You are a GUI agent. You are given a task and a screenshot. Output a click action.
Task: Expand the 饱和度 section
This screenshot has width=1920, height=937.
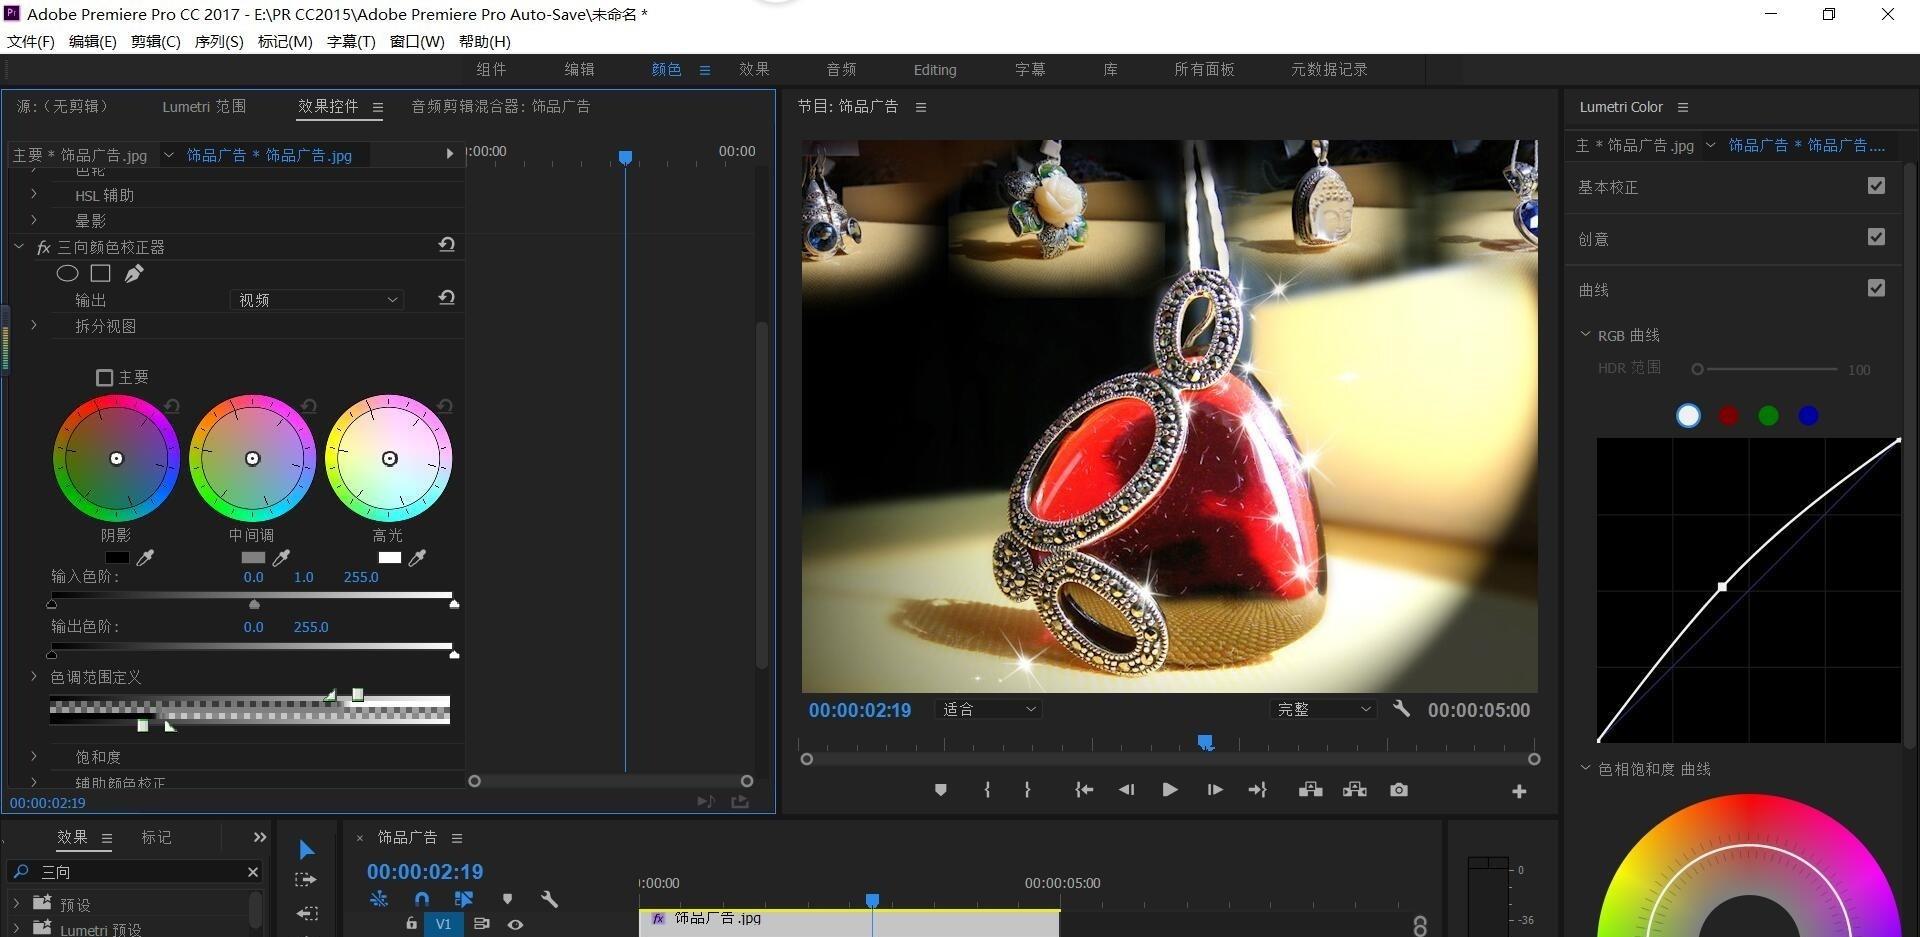pos(34,756)
